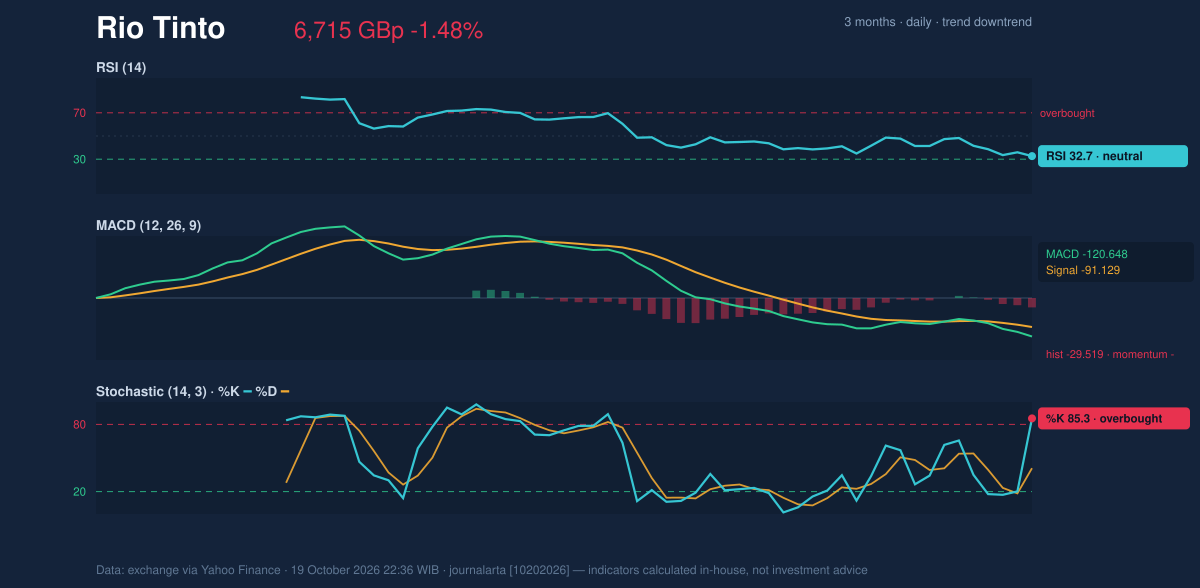Click the Rio Tinto title
Viewport: 1200px width, 588px height.
(161, 28)
